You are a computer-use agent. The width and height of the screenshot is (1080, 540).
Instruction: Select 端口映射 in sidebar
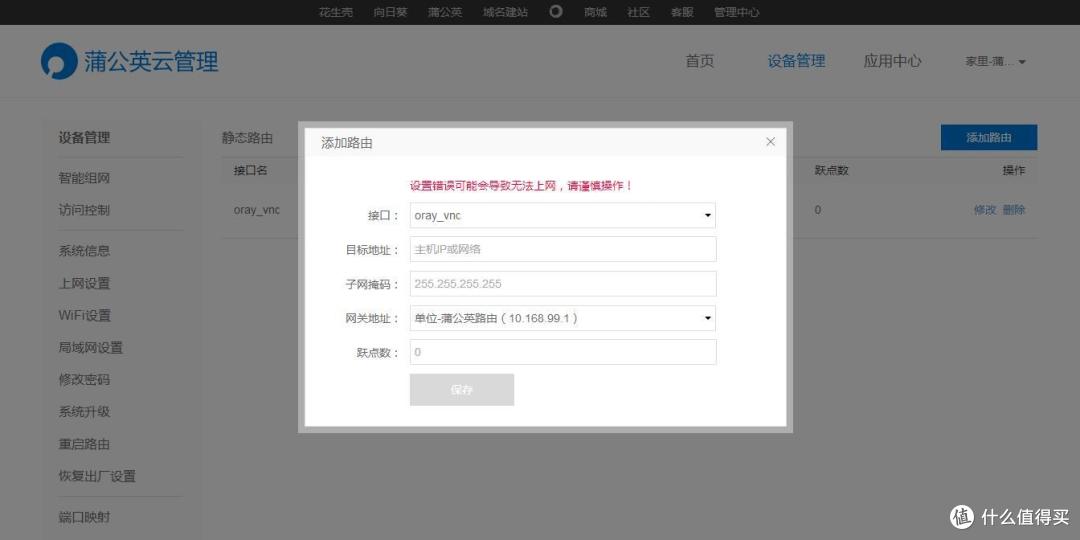84,517
